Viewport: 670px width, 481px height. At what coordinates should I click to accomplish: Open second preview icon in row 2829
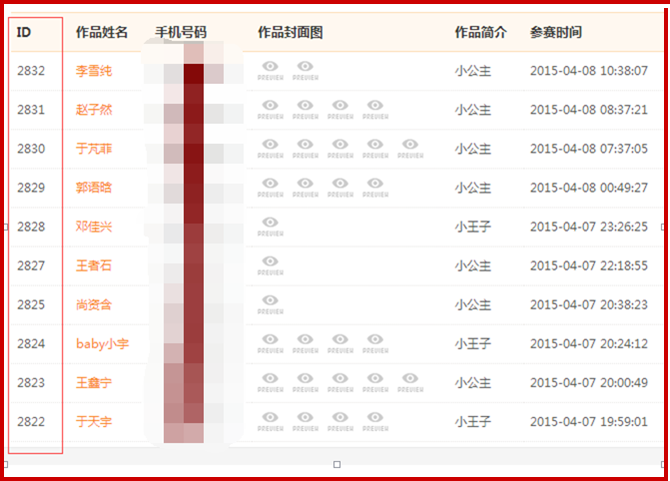tap(305, 186)
